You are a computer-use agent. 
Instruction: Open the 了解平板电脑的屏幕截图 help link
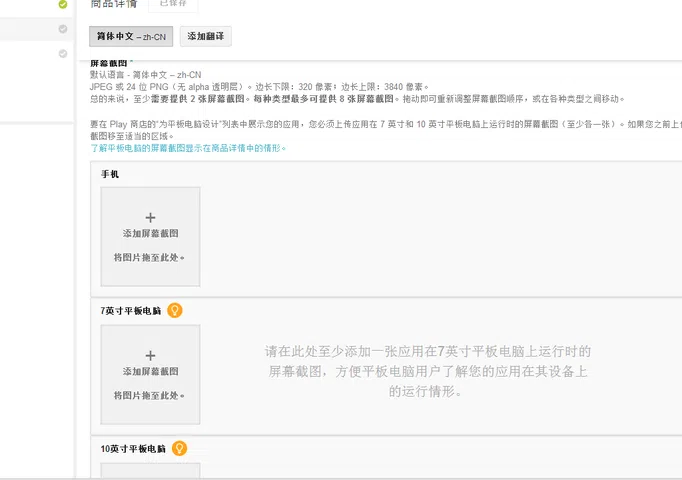pos(189,148)
